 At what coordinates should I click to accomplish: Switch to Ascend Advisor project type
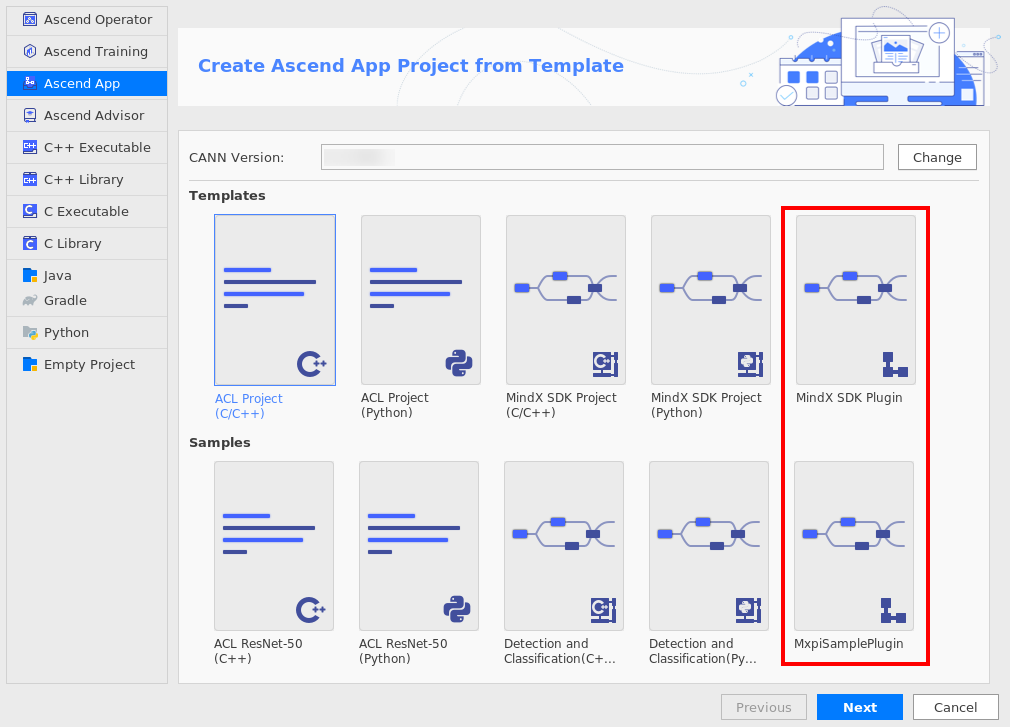pyautogui.click(x=87, y=115)
